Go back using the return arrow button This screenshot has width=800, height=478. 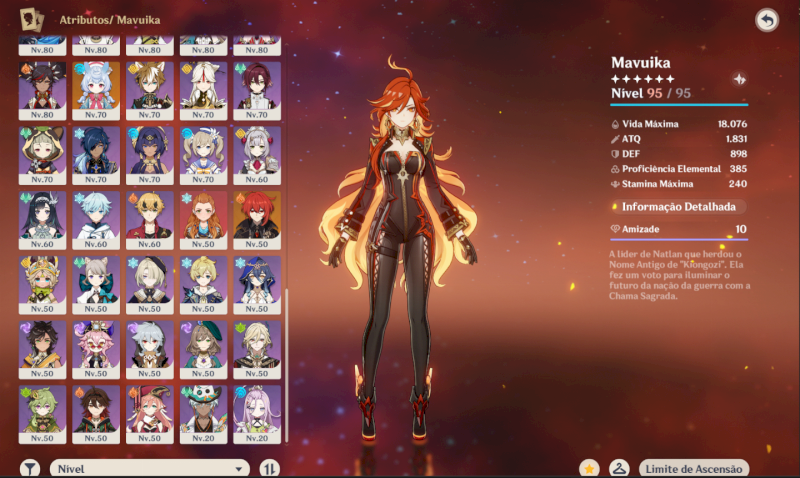[766, 20]
